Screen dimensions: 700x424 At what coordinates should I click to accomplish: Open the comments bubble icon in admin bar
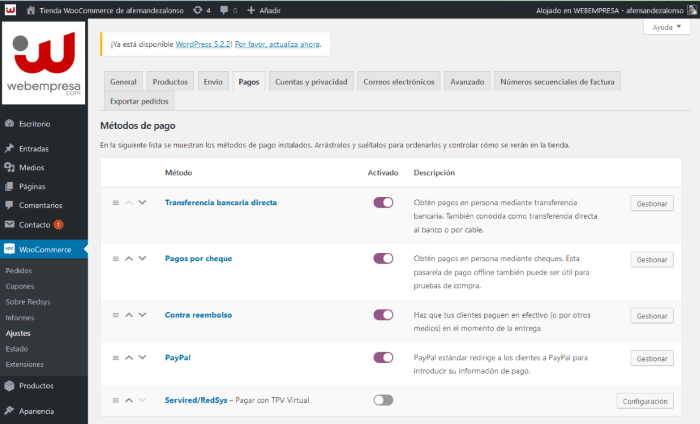point(223,9)
